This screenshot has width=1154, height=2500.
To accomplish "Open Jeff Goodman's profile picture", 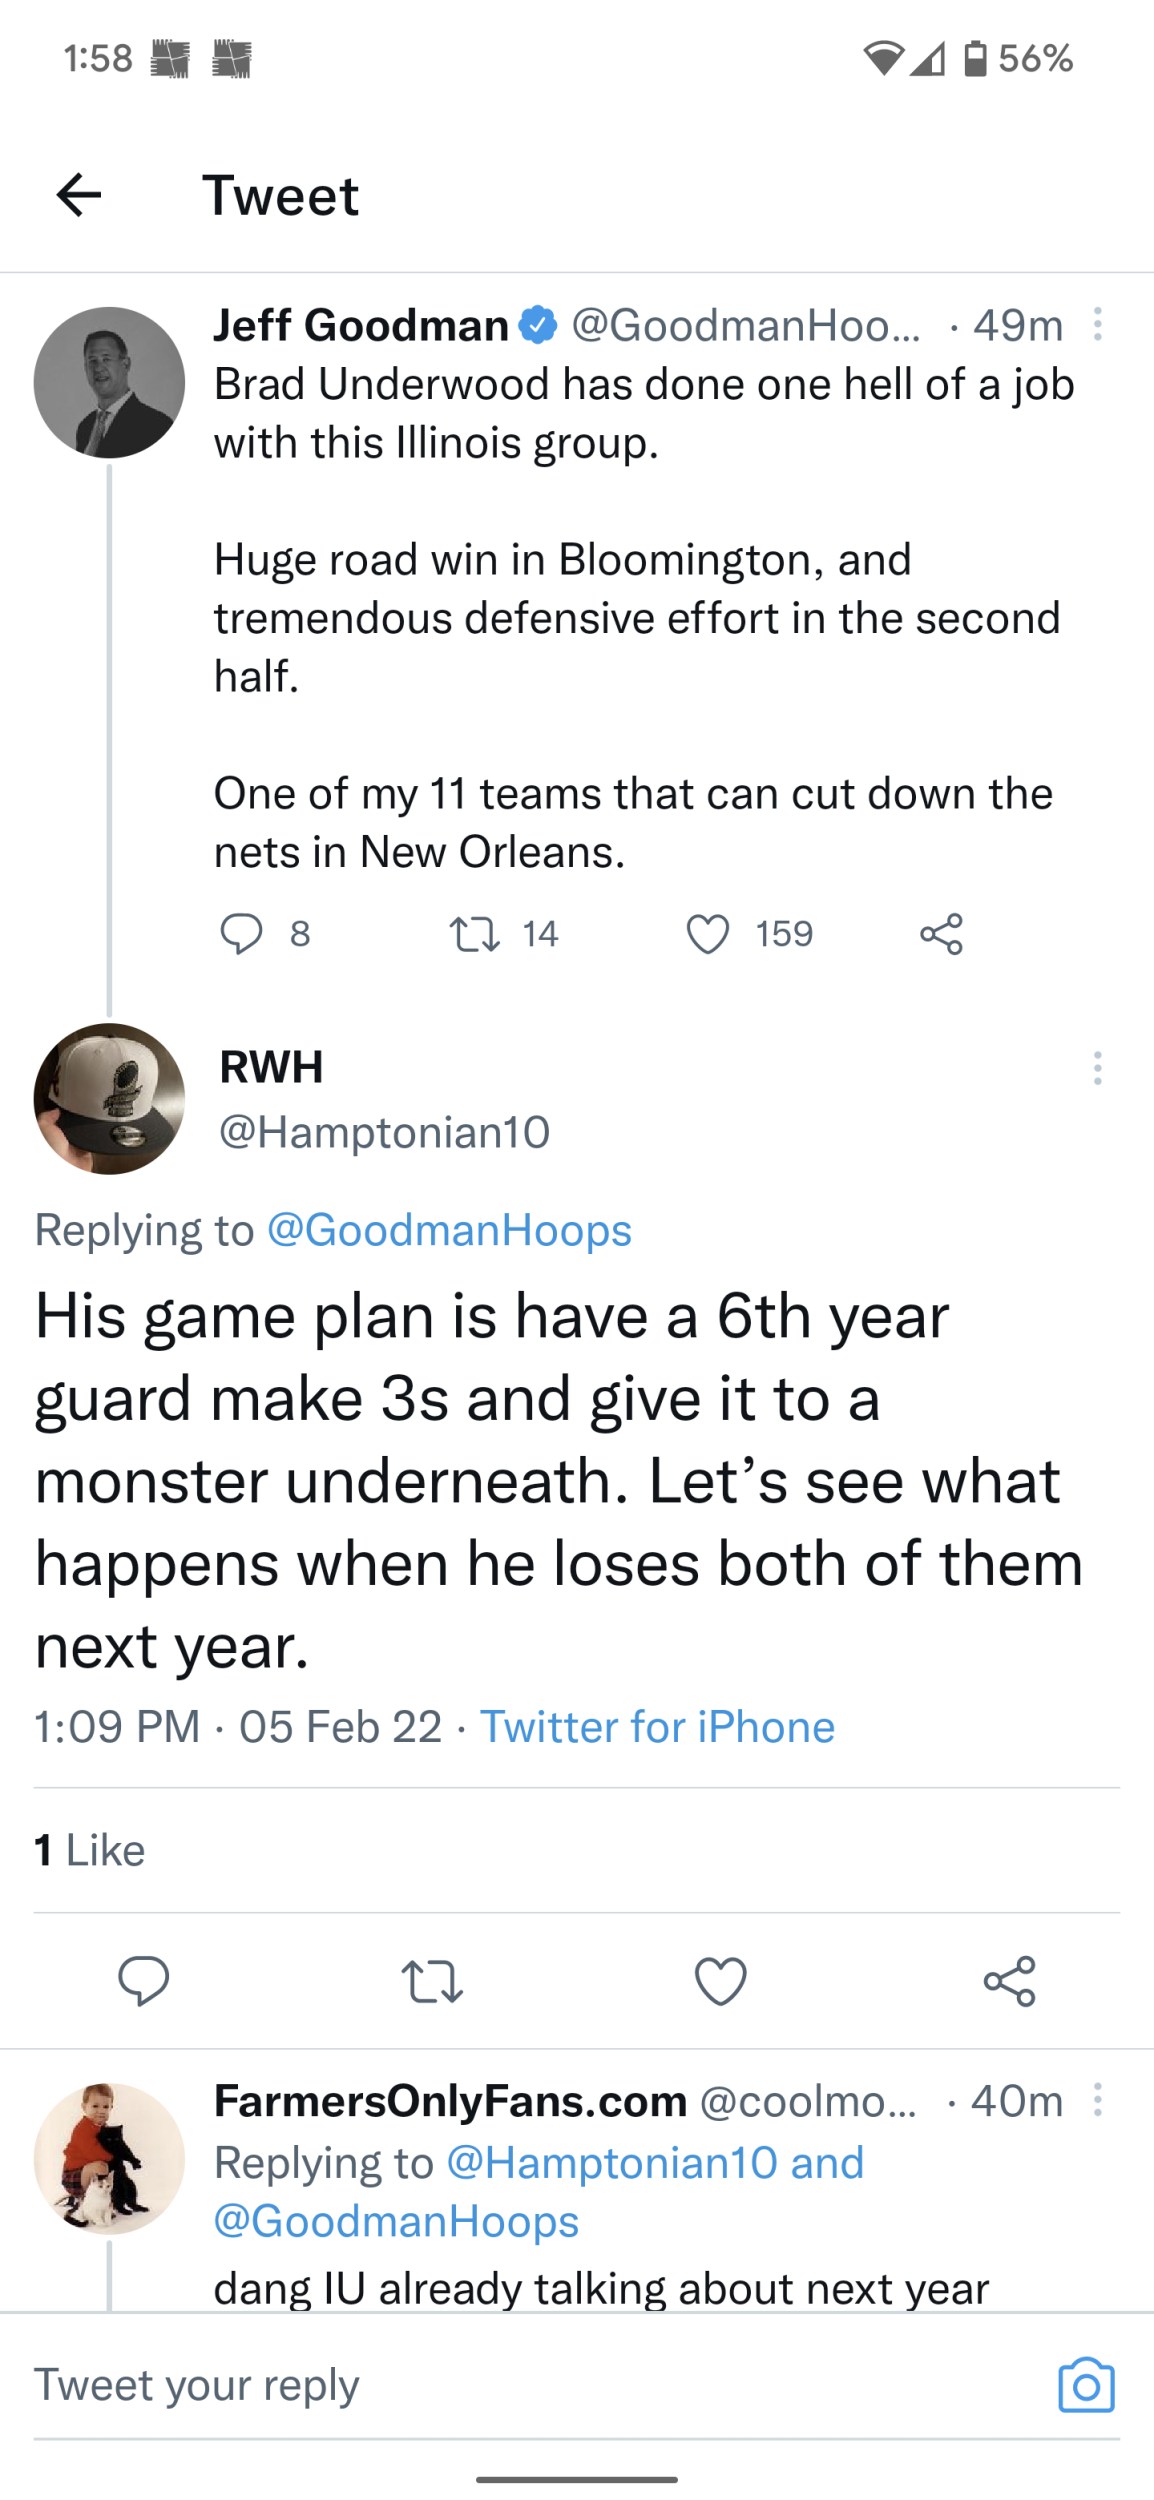I will [109, 382].
